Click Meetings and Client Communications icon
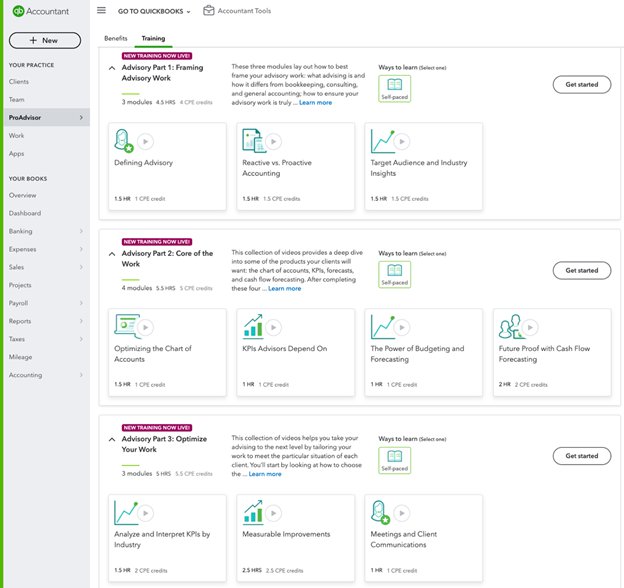 380,513
